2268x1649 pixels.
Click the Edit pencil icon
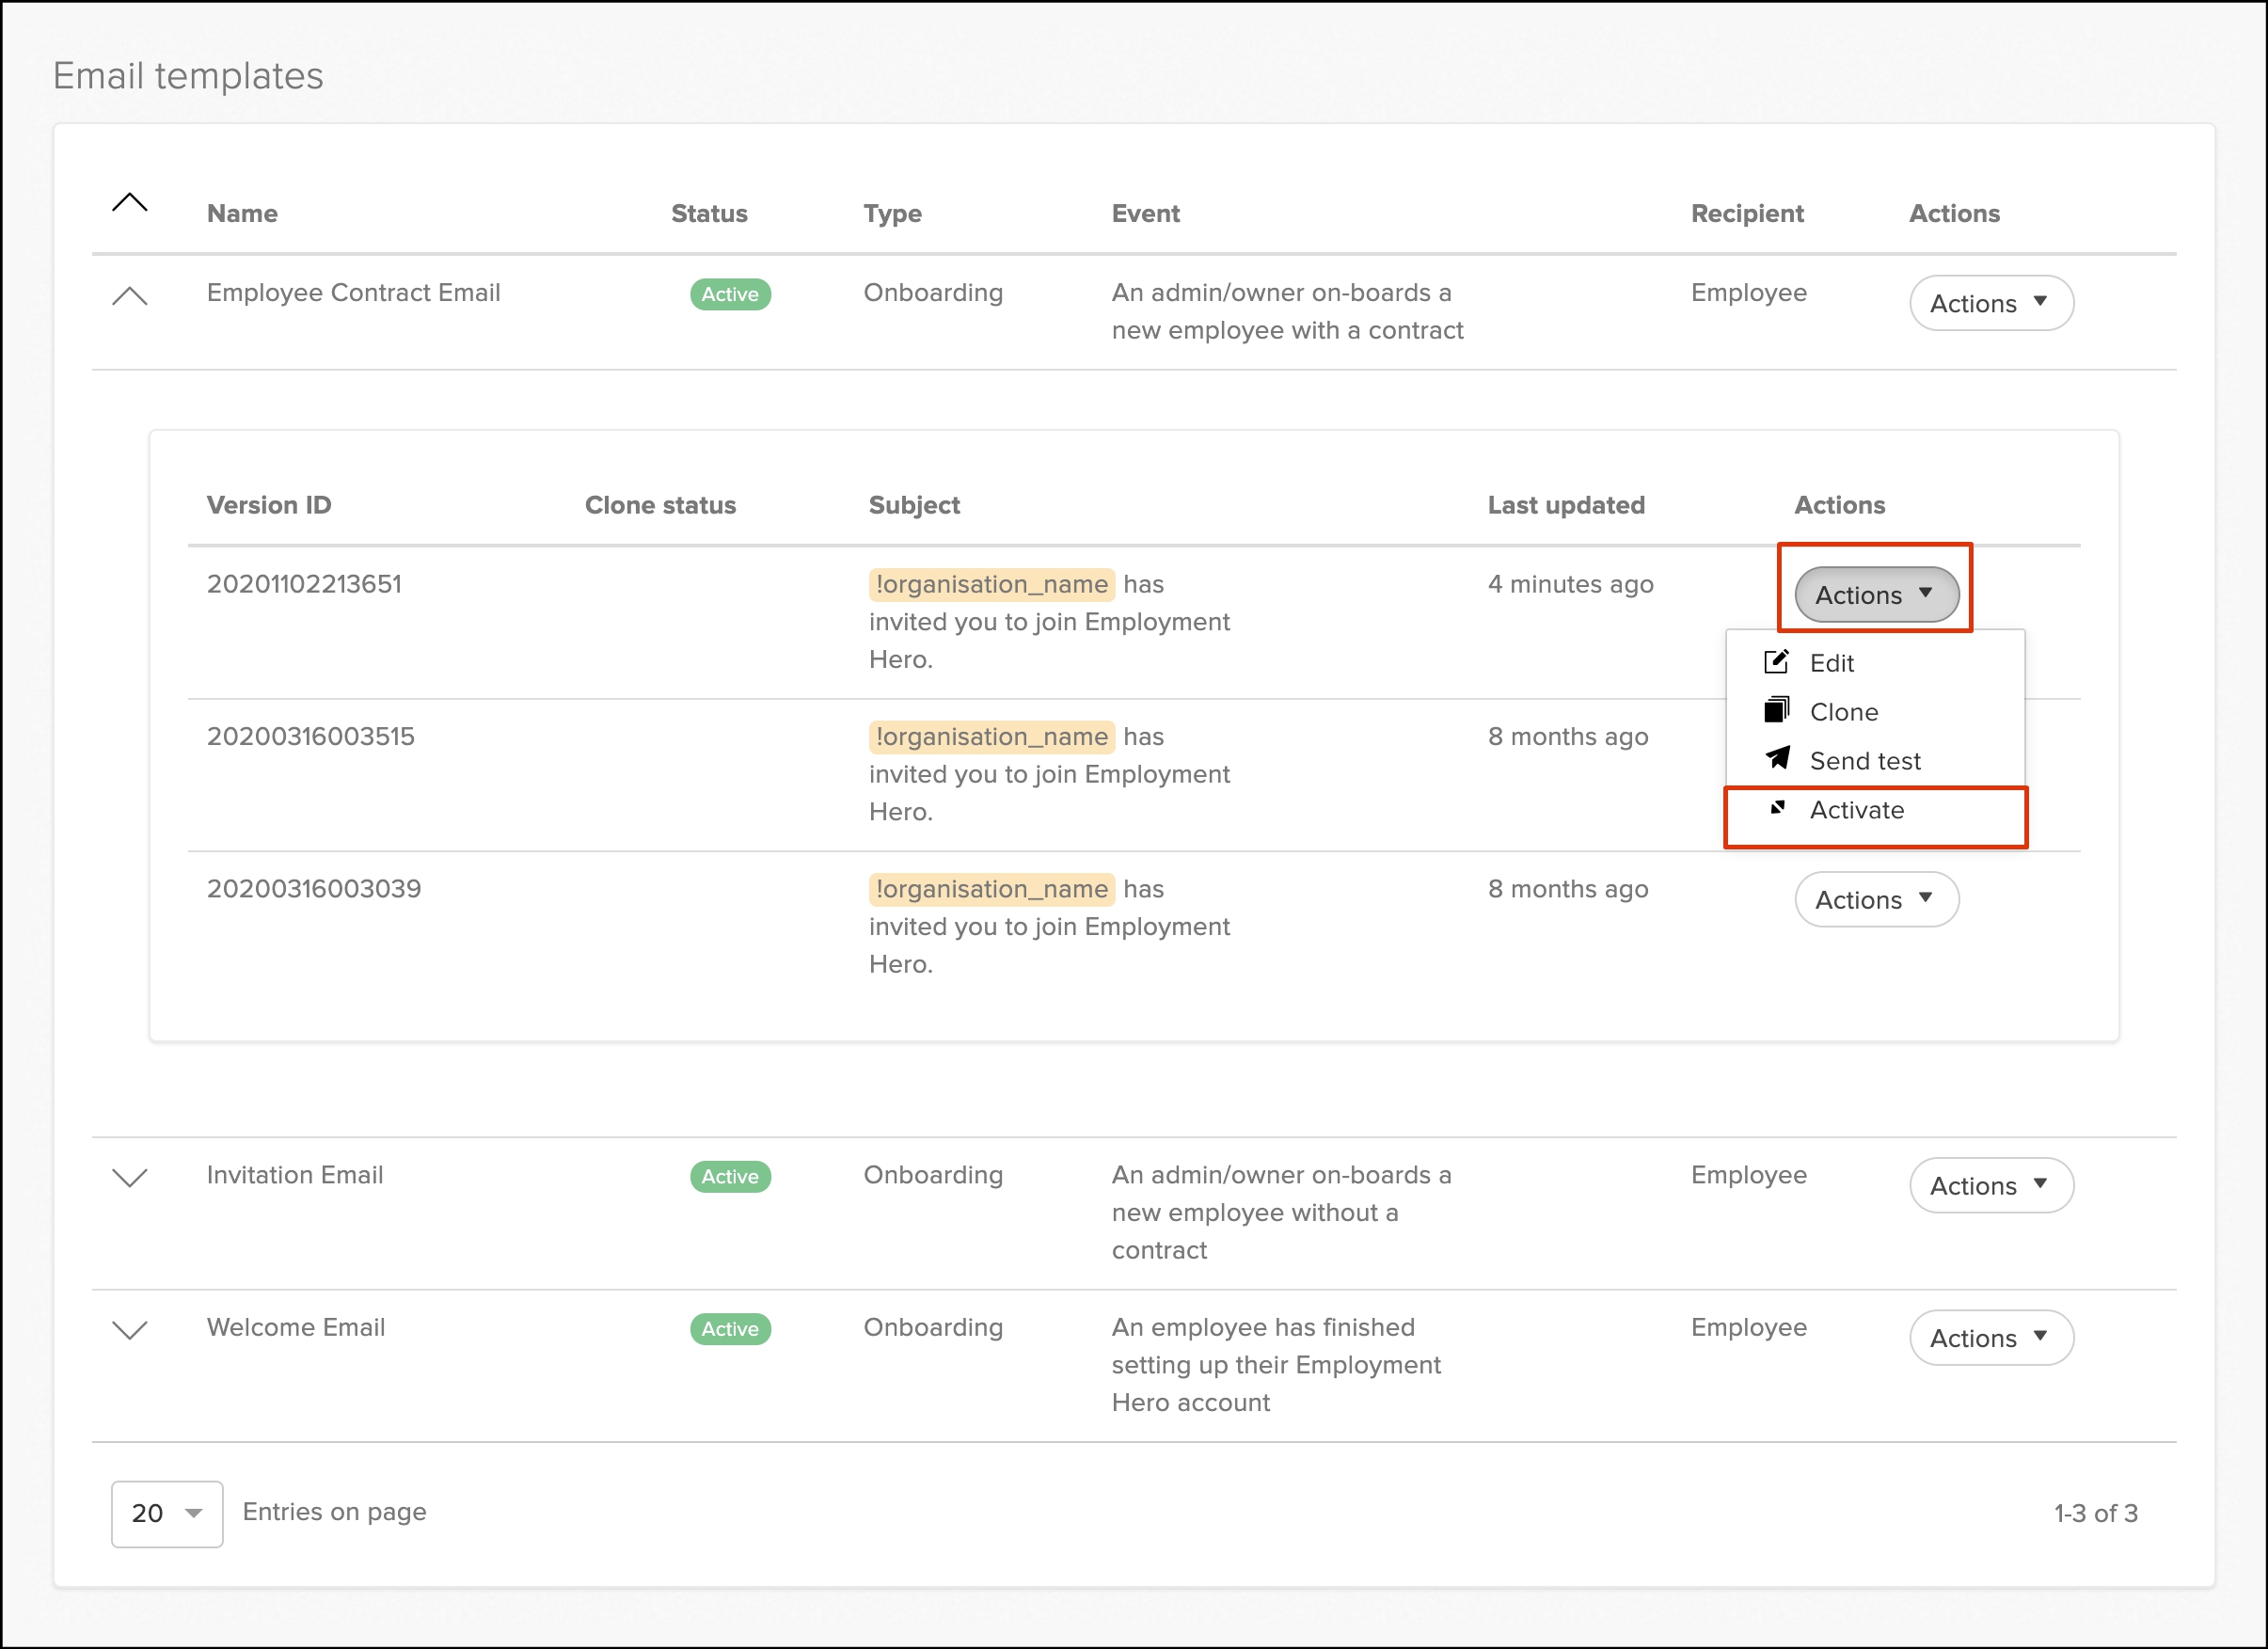click(1776, 662)
